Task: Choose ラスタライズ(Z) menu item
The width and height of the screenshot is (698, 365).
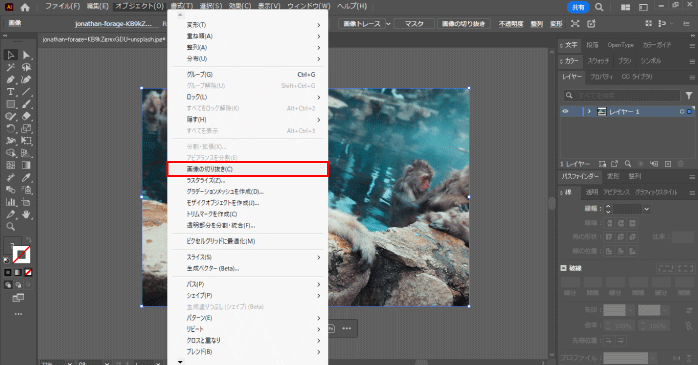Action: 248,180
